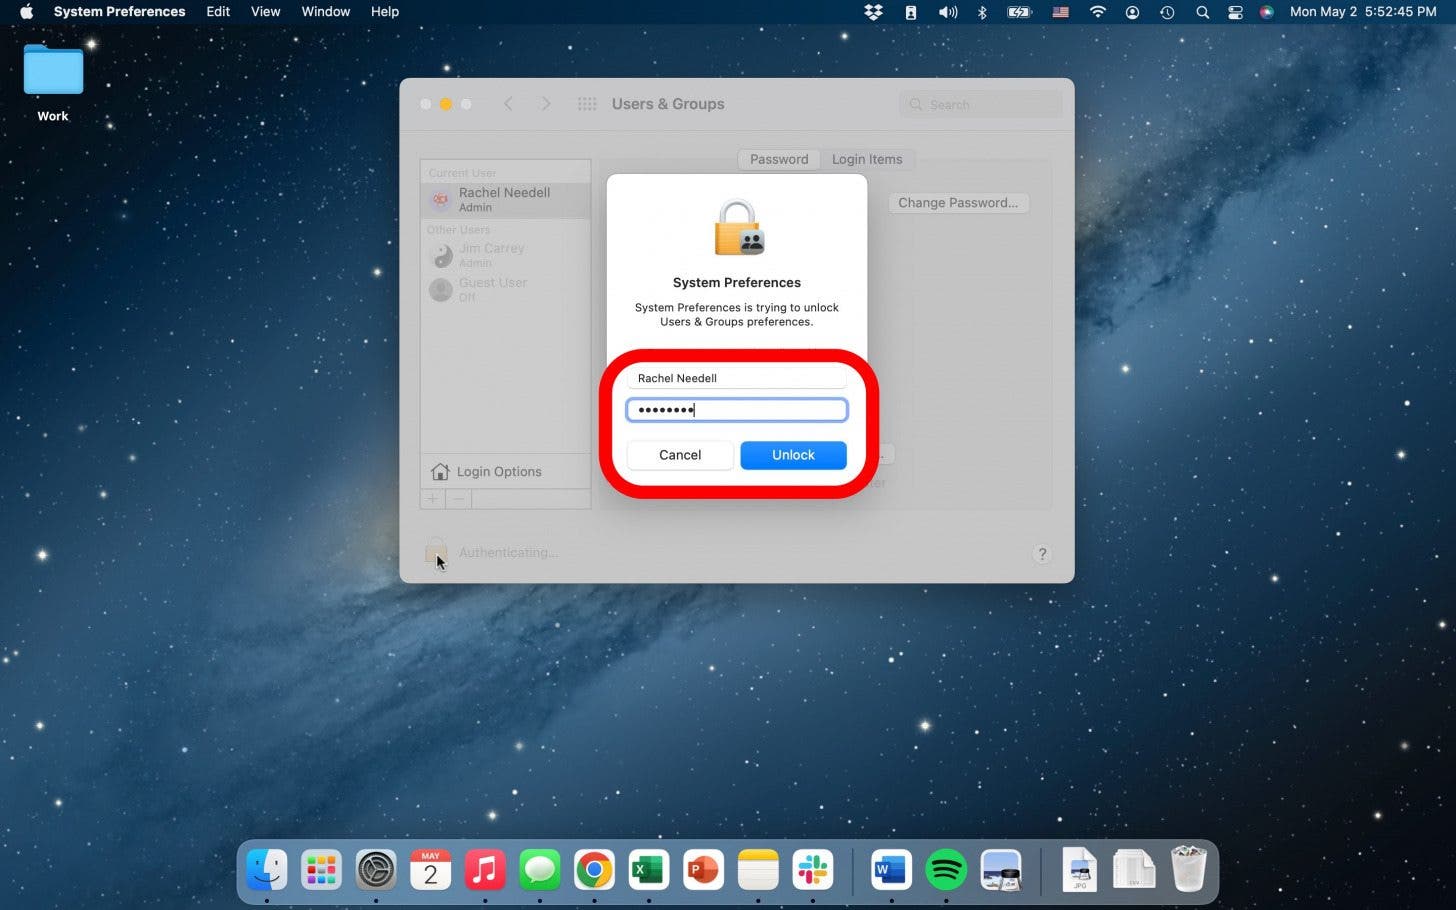Viewport: 1456px width, 910px height.
Task: Click the Rachel Needell username field
Action: (x=737, y=378)
